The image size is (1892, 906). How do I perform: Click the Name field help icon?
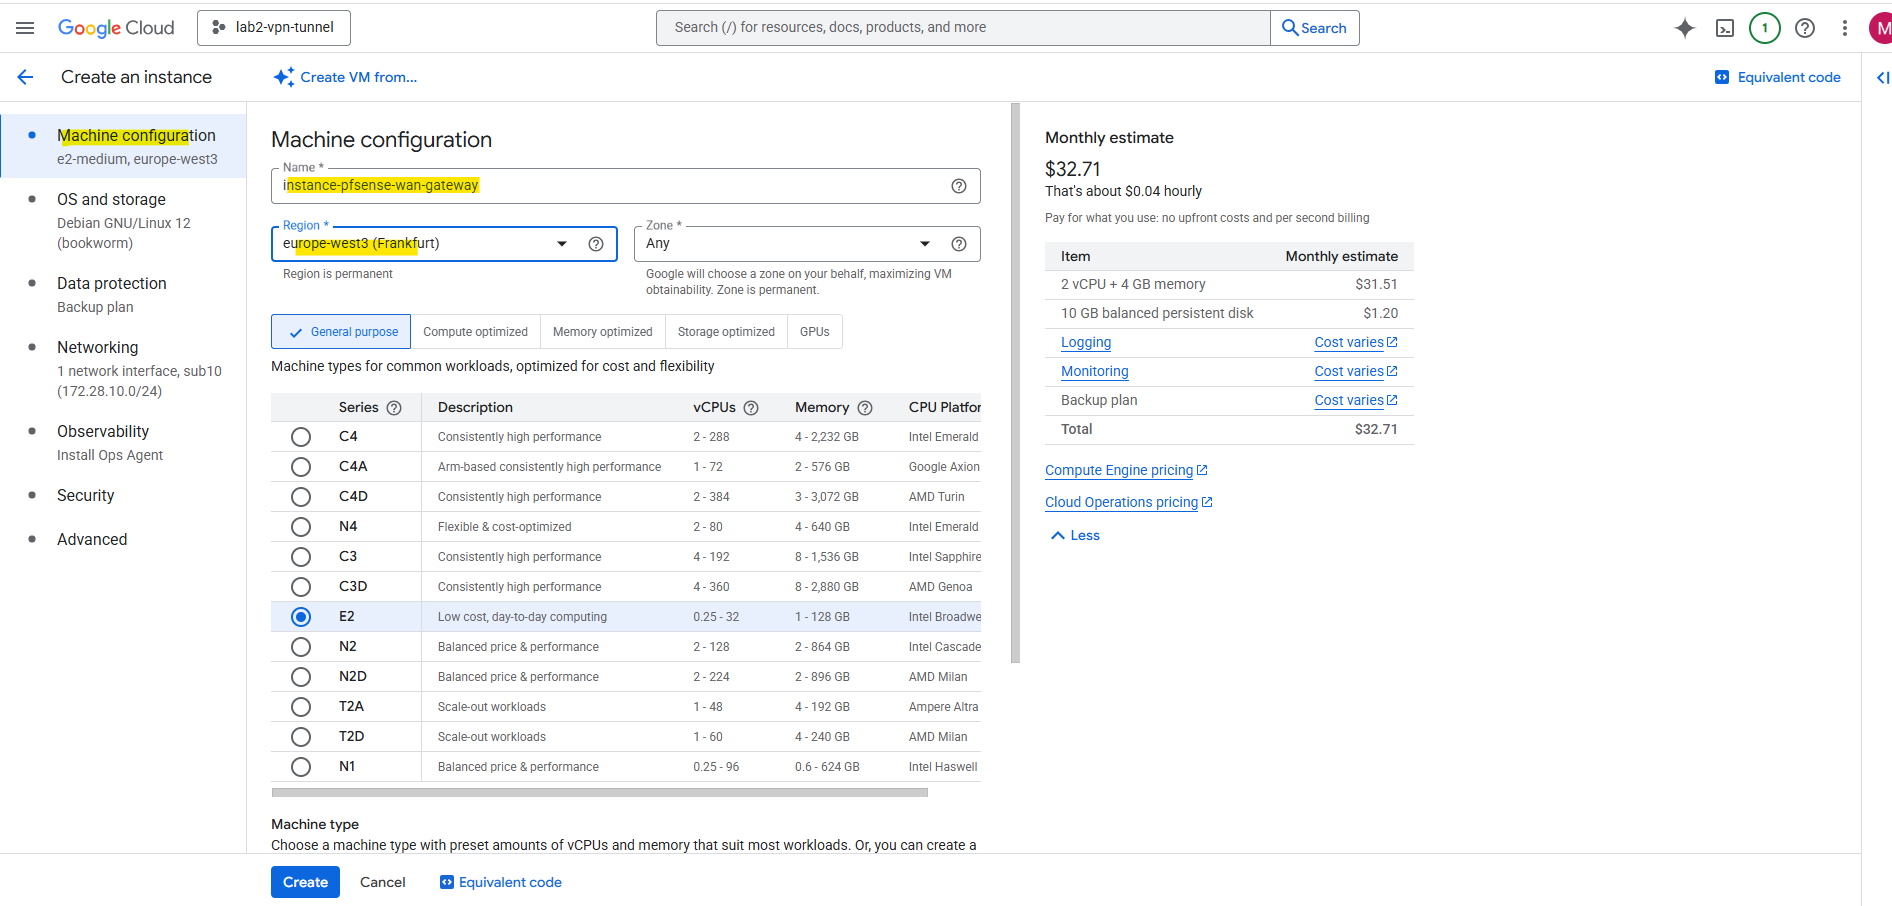(x=959, y=186)
